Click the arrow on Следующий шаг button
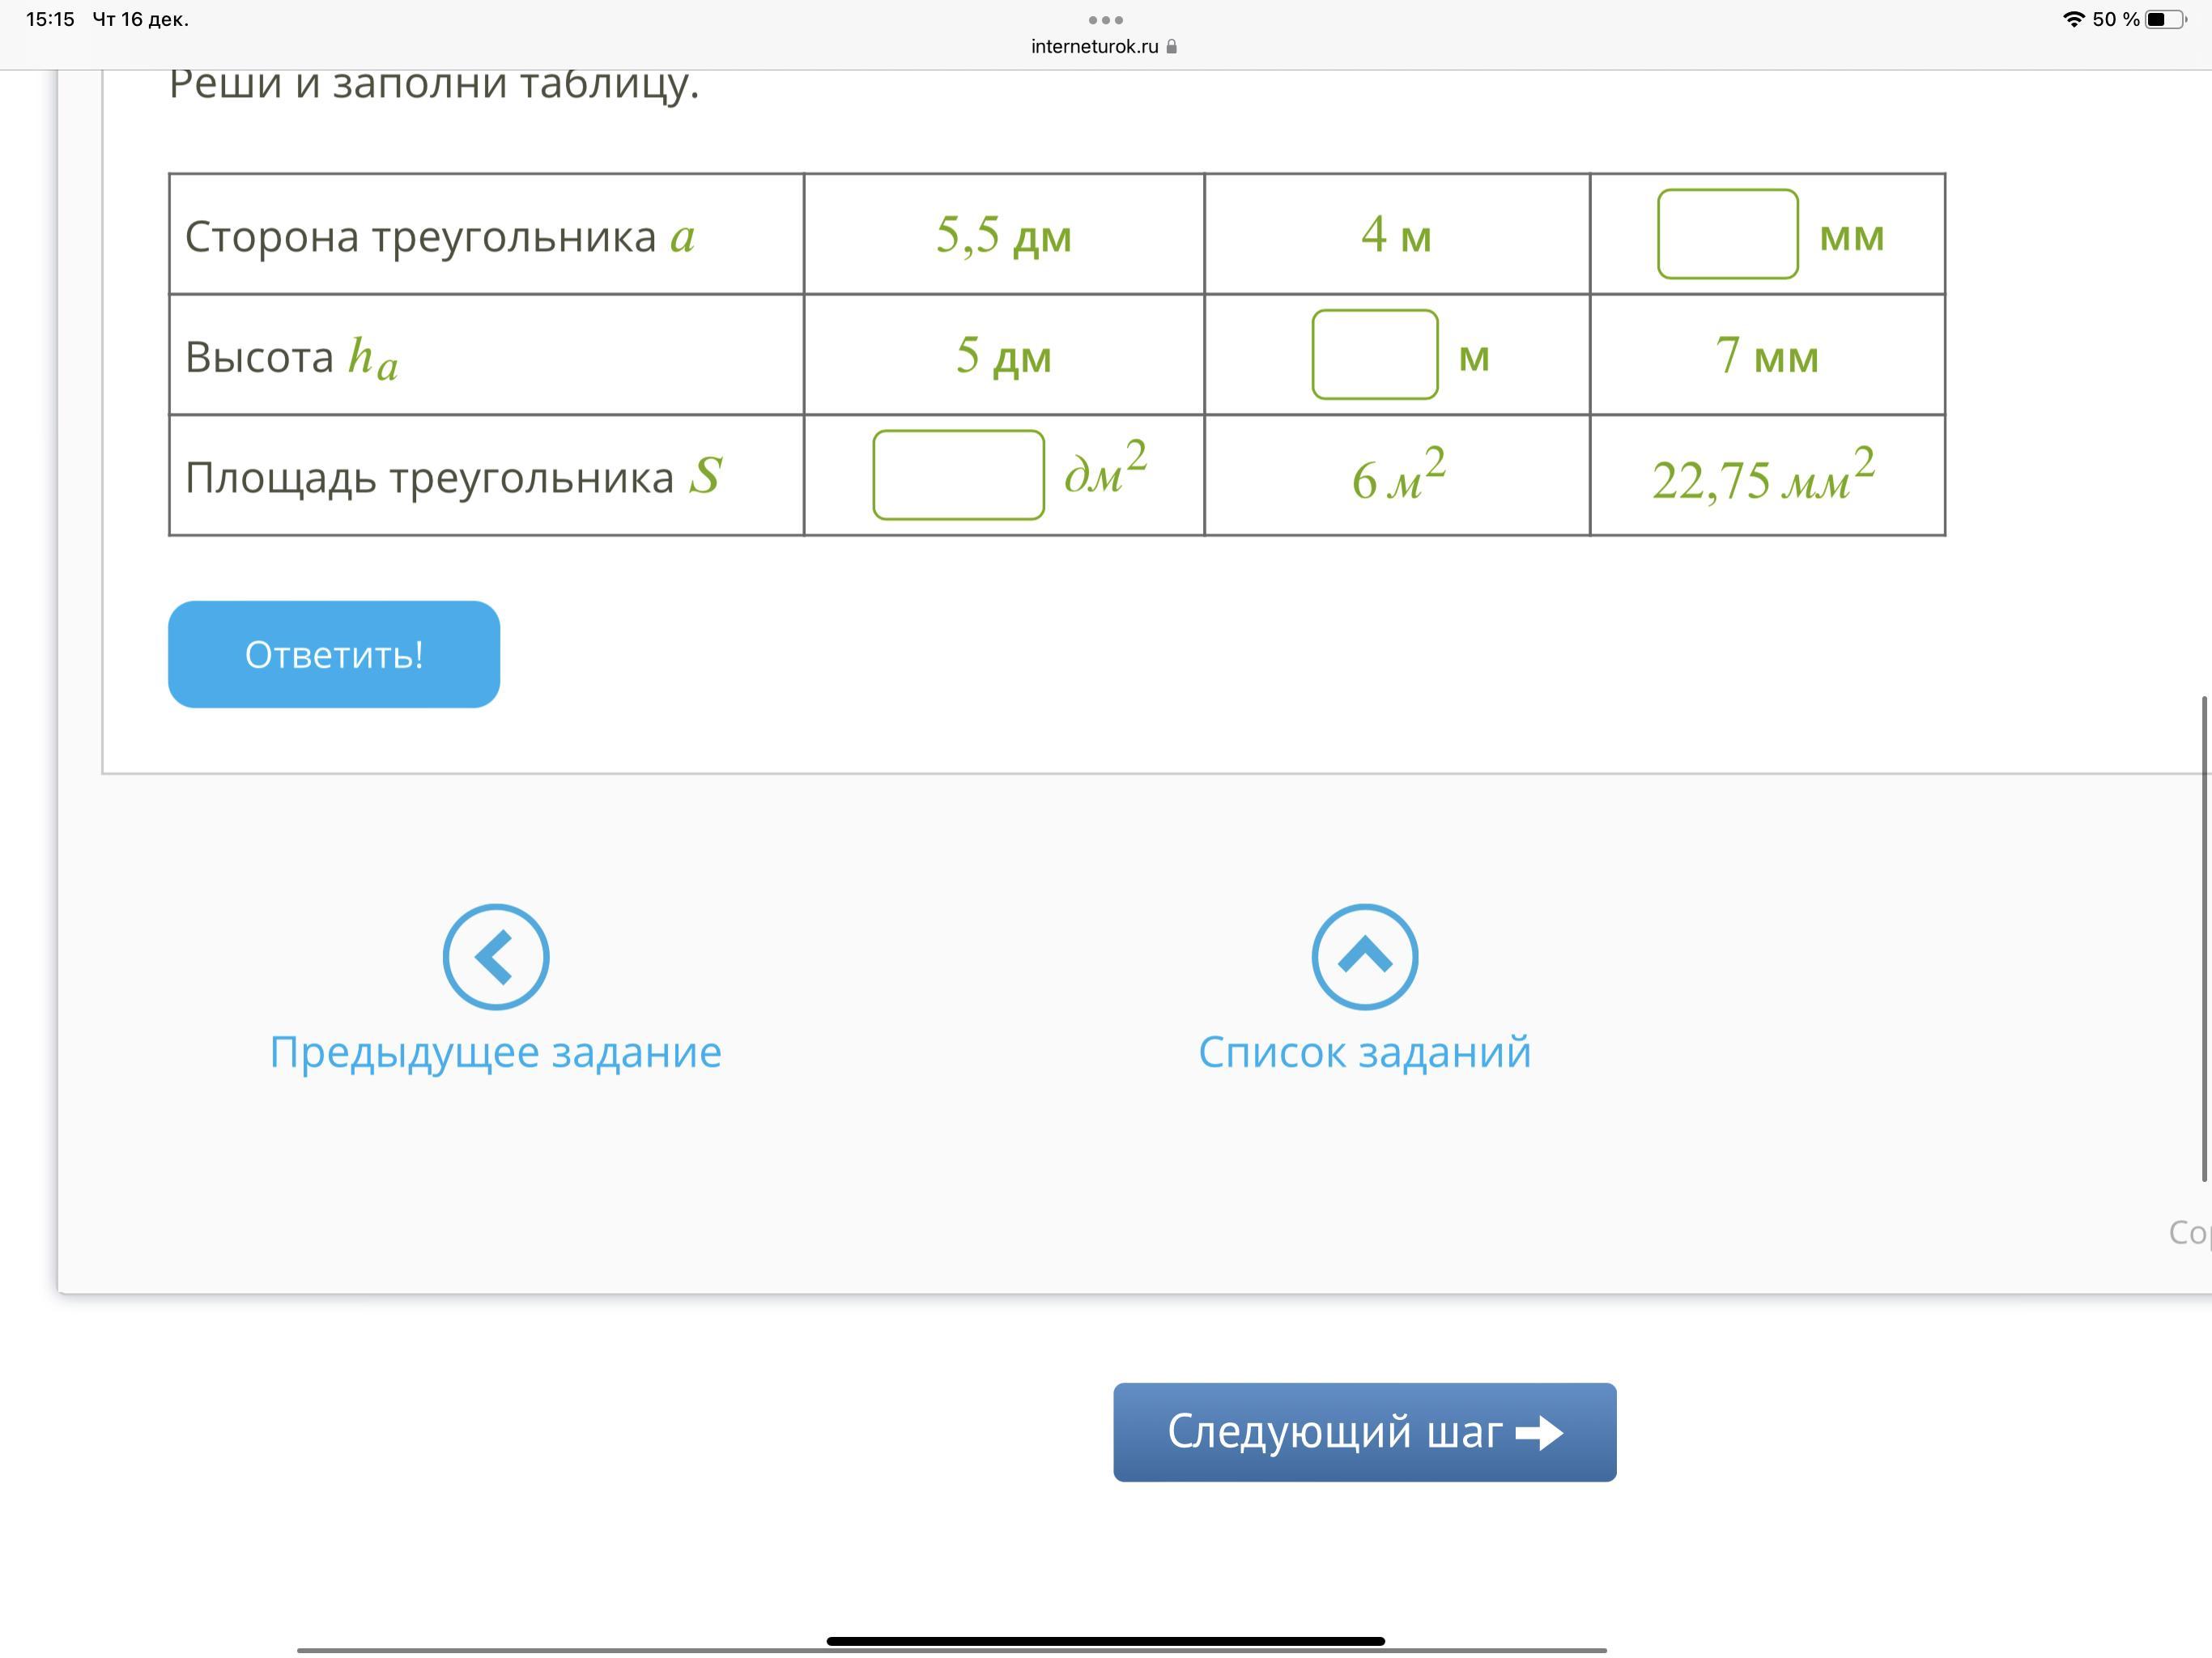Image resolution: width=2212 pixels, height=1658 pixels. click(1539, 1432)
